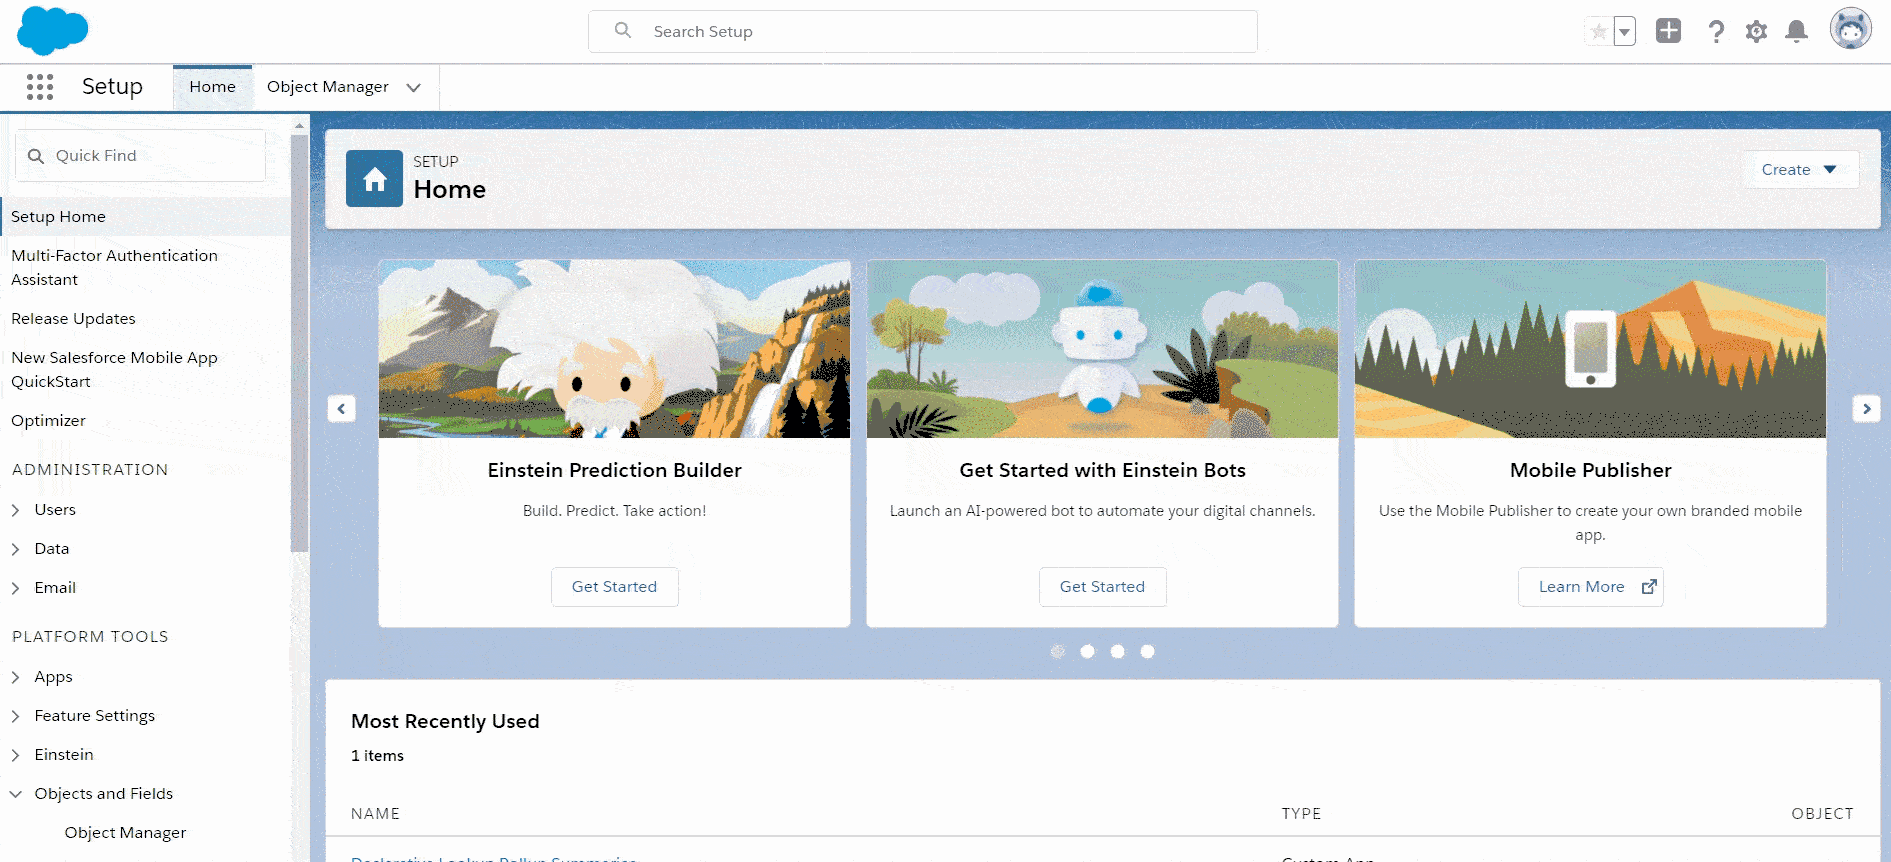Open the Object Manager tab
Image resolution: width=1891 pixels, height=862 pixels.
tap(328, 87)
